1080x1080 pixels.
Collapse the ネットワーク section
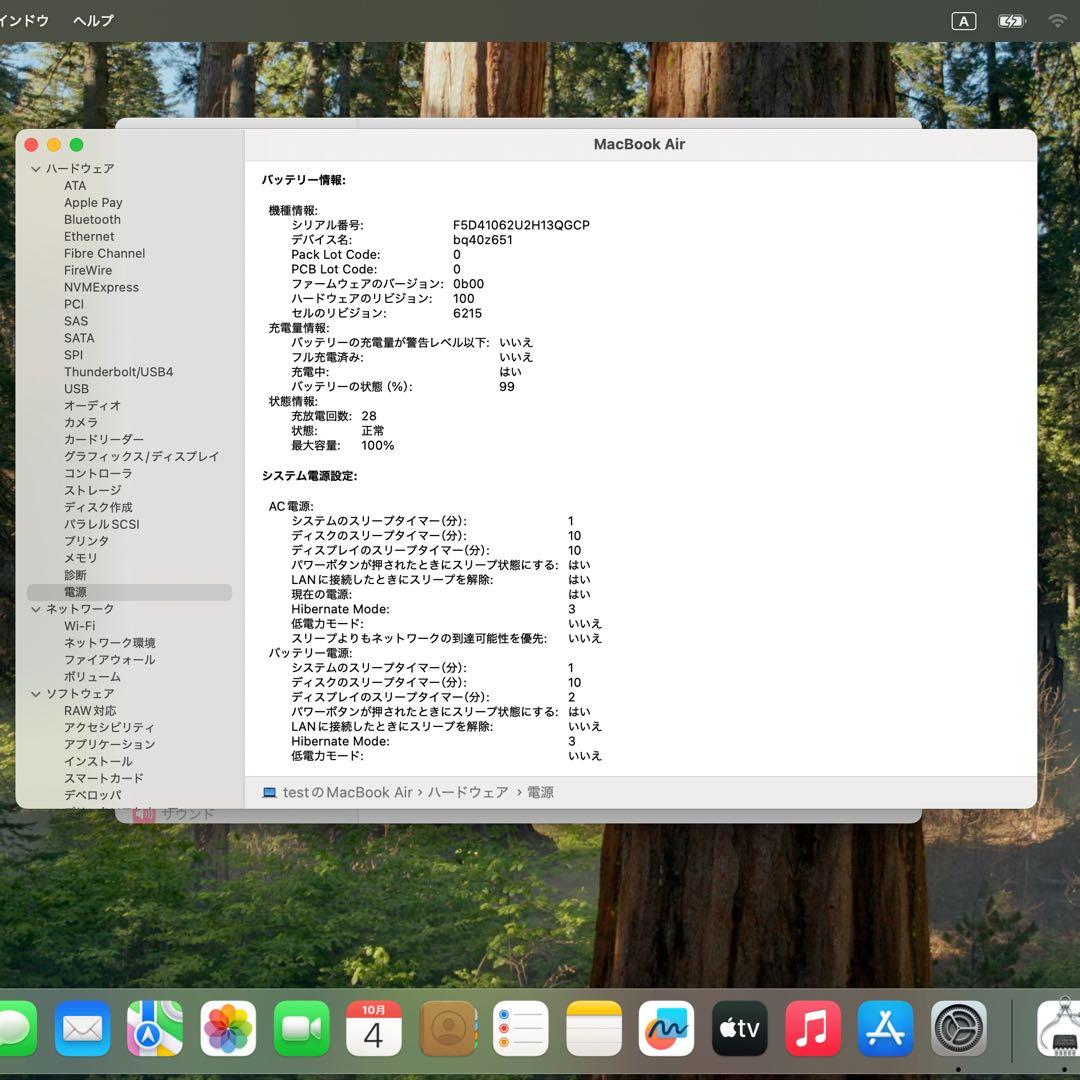click(36, 608)
